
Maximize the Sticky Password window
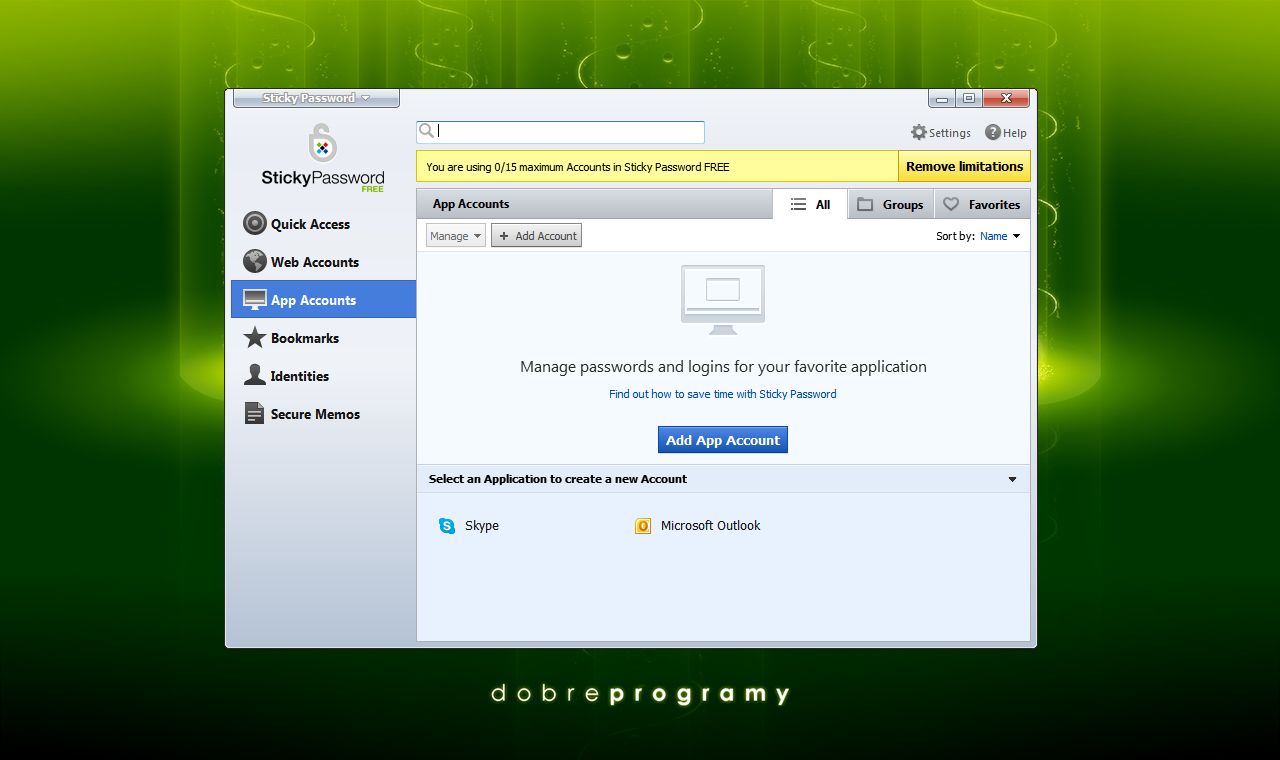pos(968,98)
